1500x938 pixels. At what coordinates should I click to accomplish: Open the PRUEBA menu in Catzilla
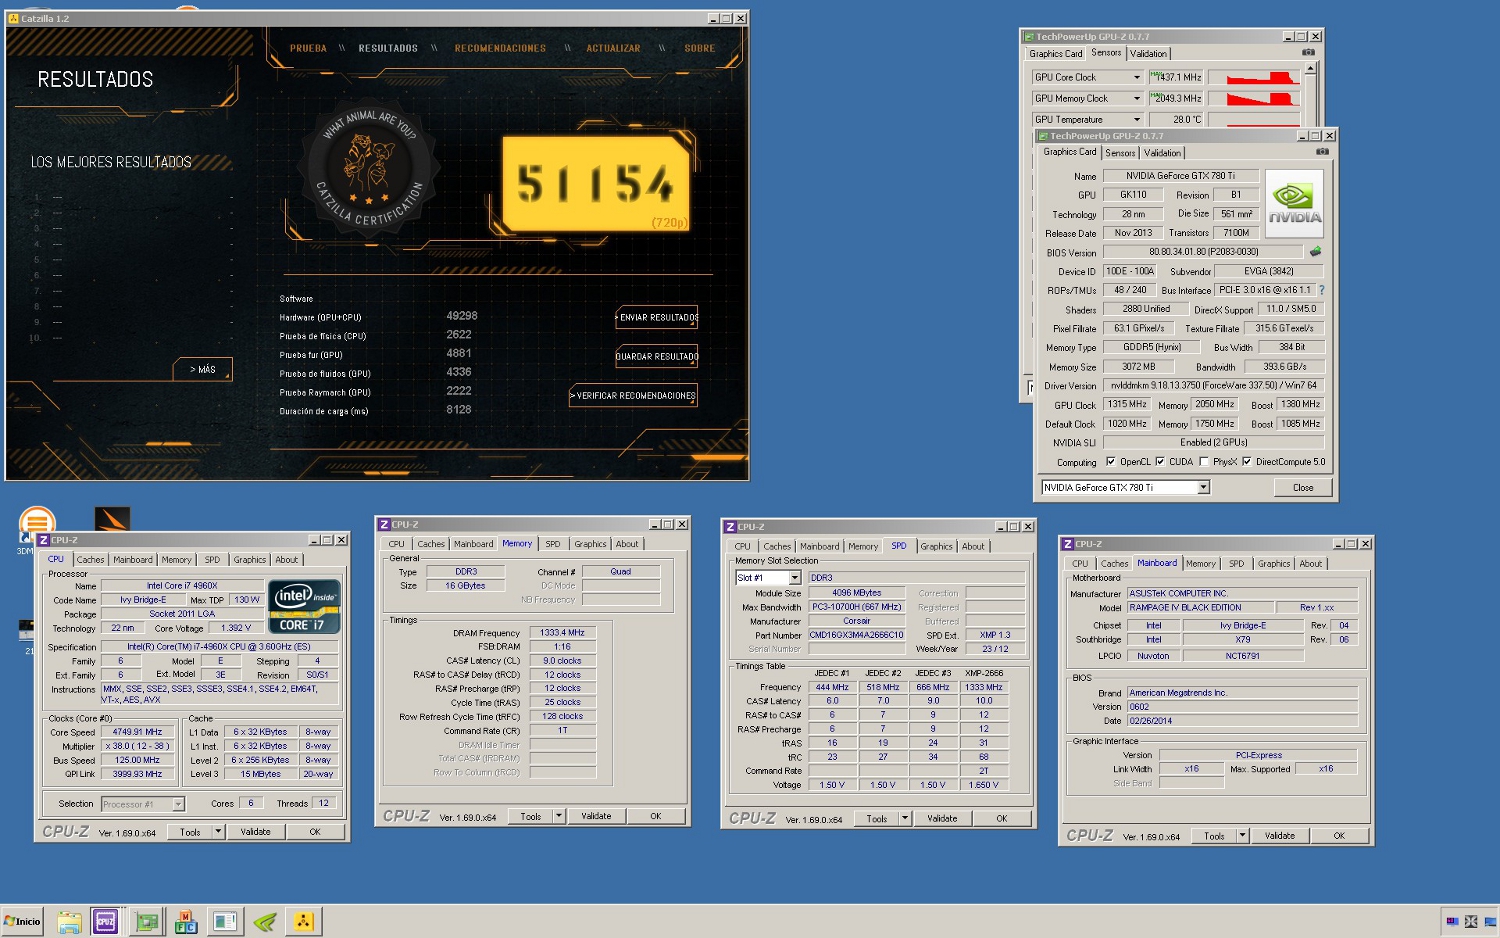(308, 48)
